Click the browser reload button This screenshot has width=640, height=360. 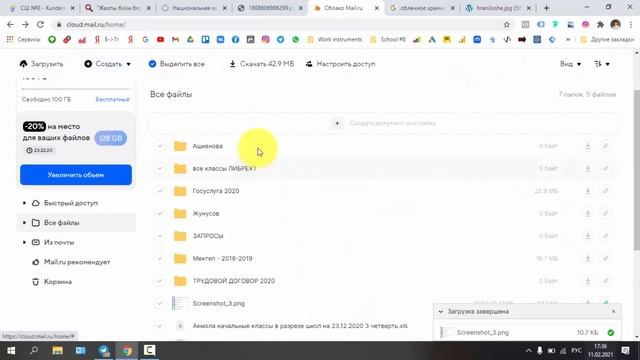click(x=40, y=24)
